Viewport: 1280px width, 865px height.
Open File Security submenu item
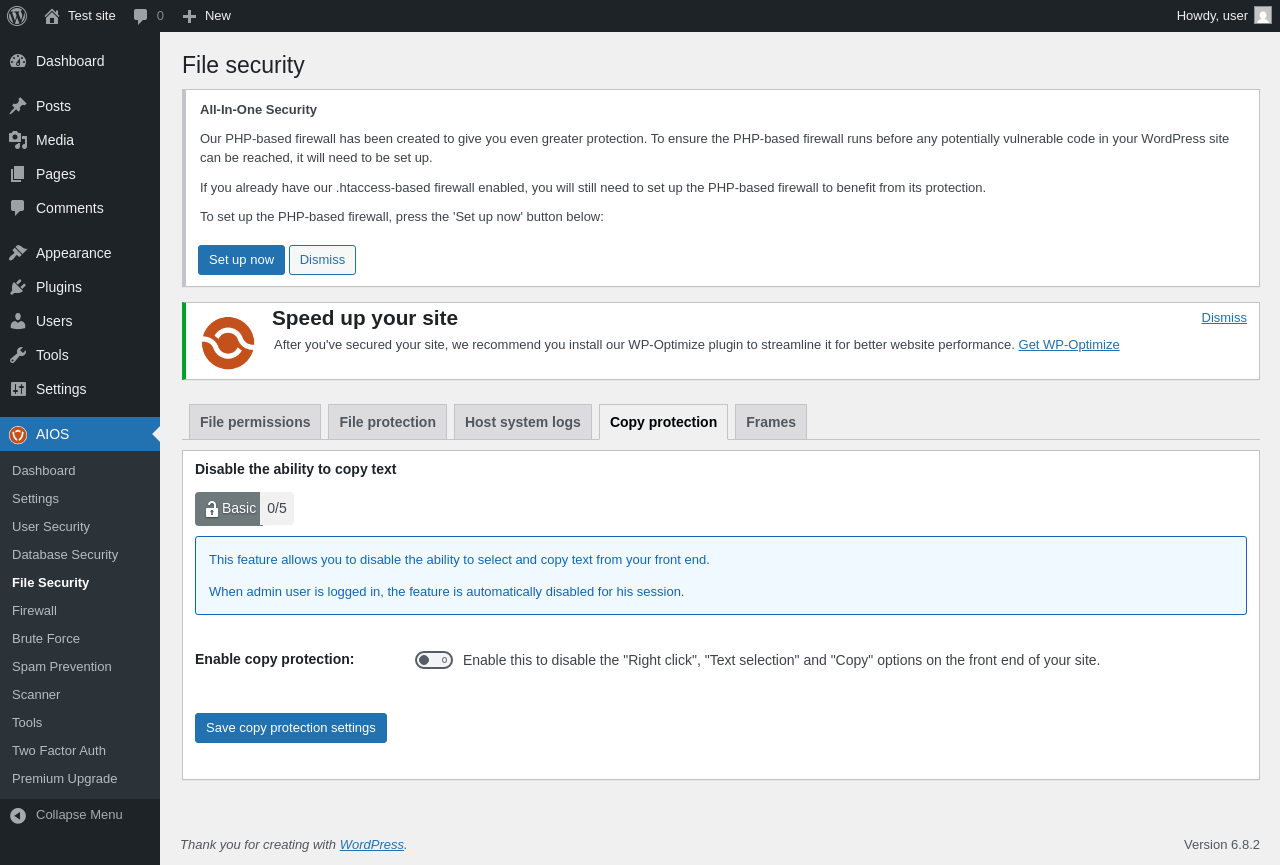pos(80,582)
